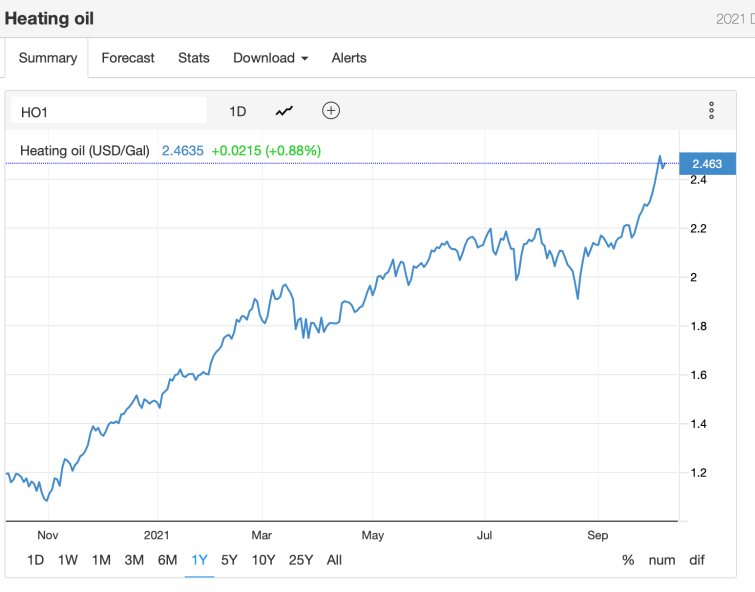Open the Download dropdown menu

pos(270,58)
